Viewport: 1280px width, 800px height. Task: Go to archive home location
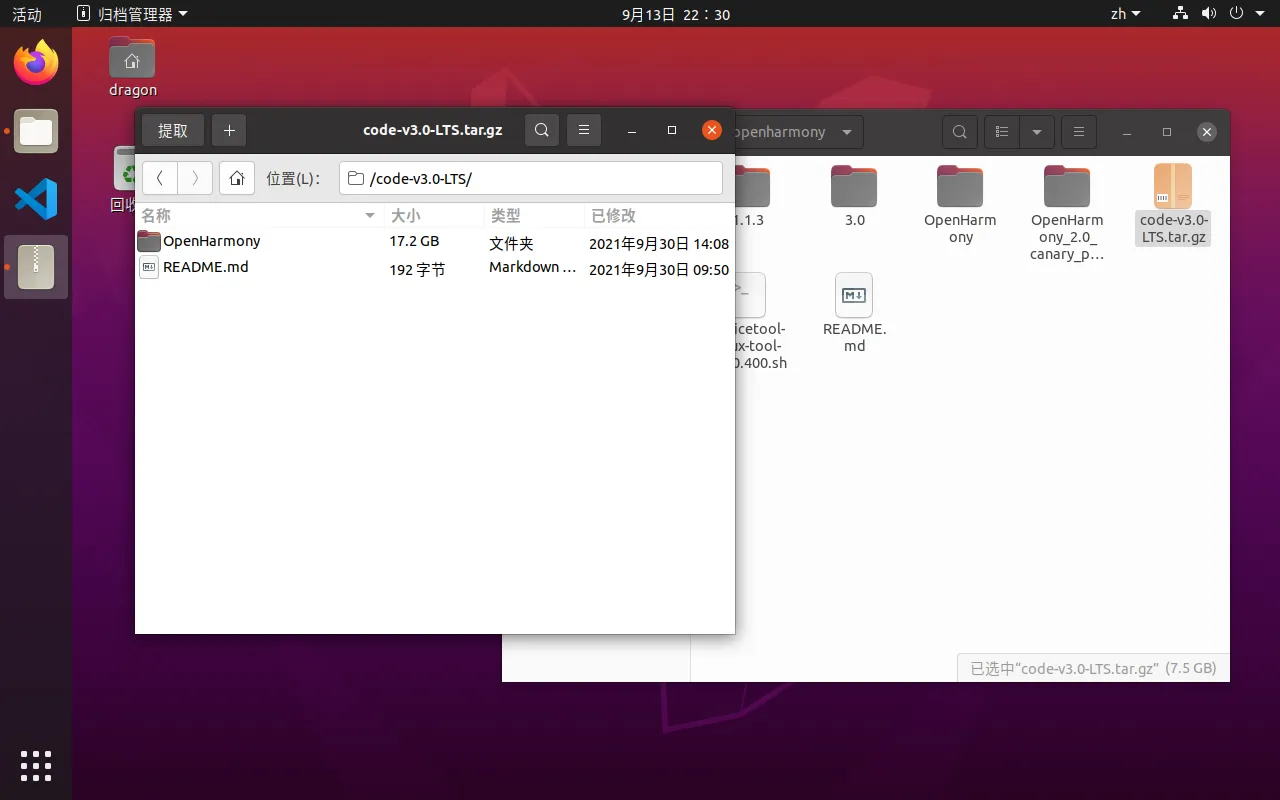point(237,179)
